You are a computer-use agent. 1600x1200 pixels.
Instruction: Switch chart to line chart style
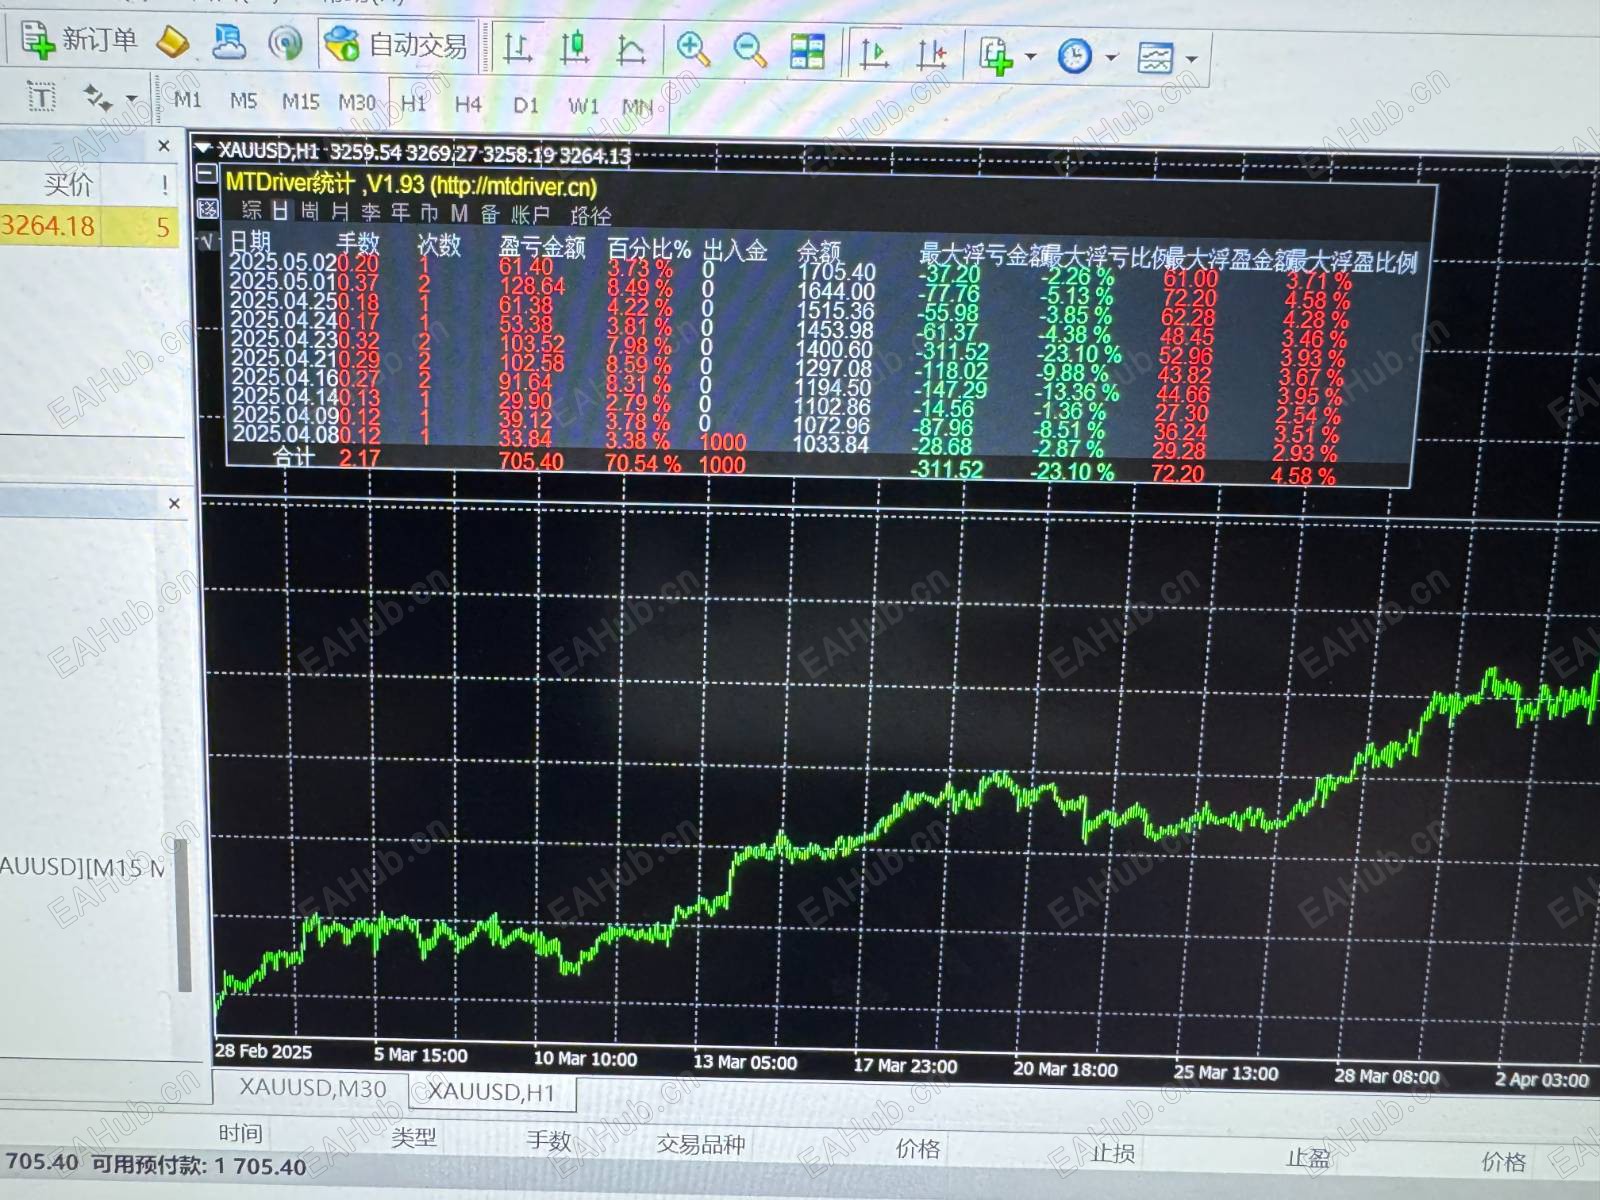[631, 49]
